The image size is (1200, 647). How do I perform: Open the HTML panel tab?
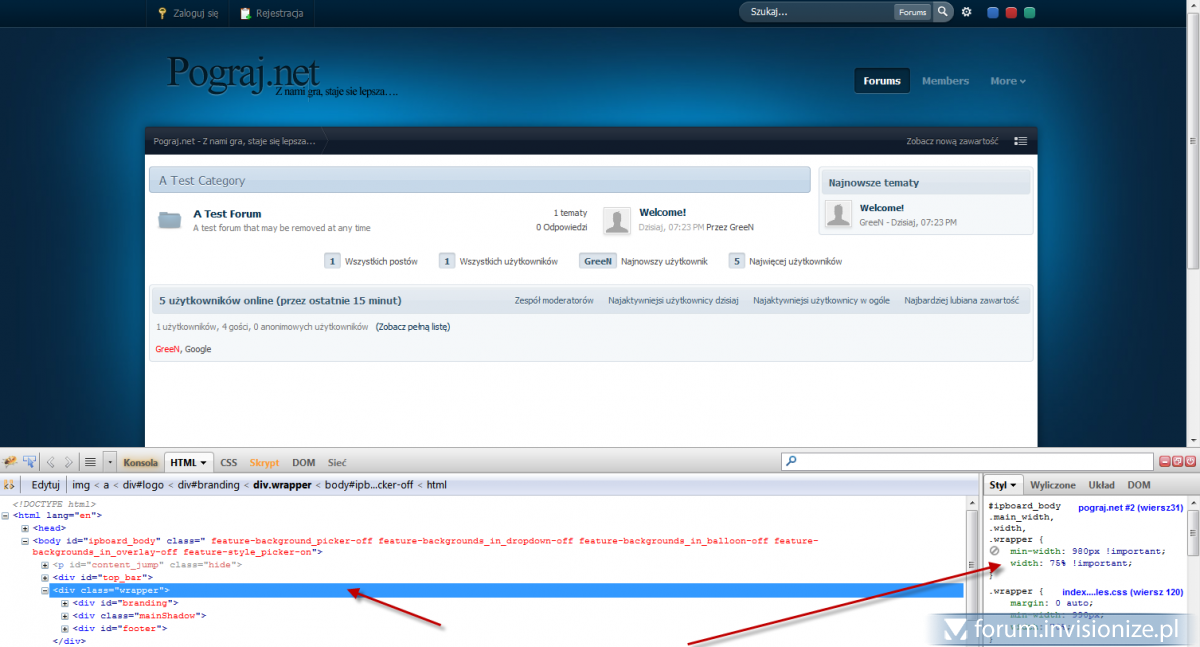[189, 462]
